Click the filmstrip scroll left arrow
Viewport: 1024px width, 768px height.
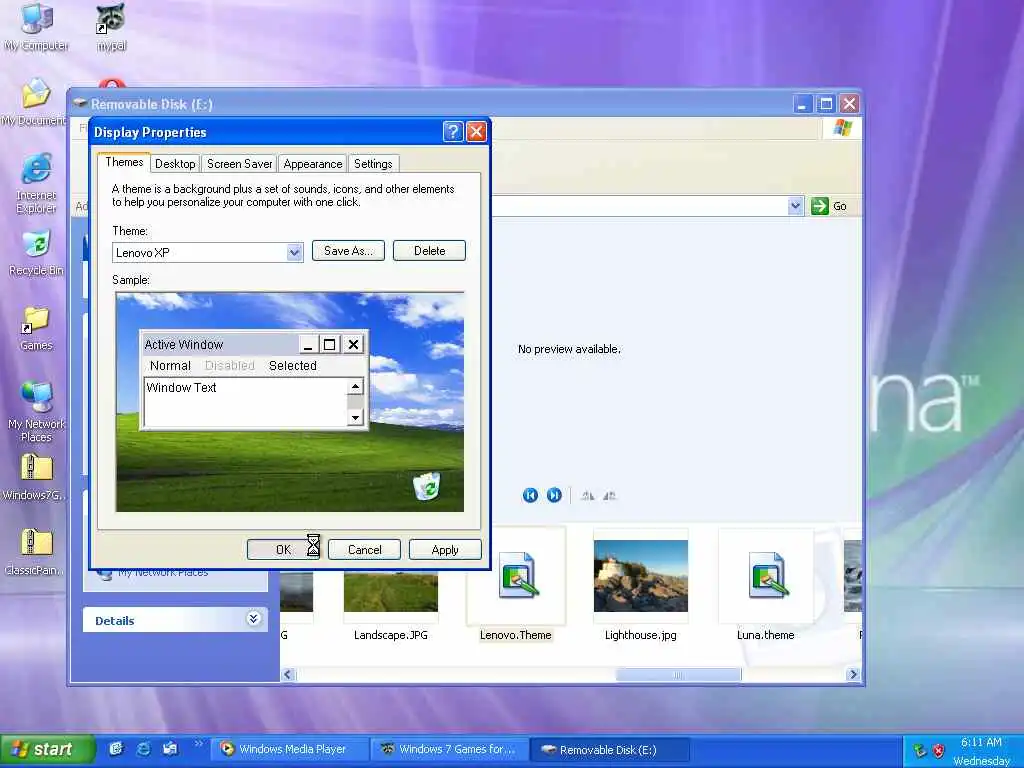(288, 675)
